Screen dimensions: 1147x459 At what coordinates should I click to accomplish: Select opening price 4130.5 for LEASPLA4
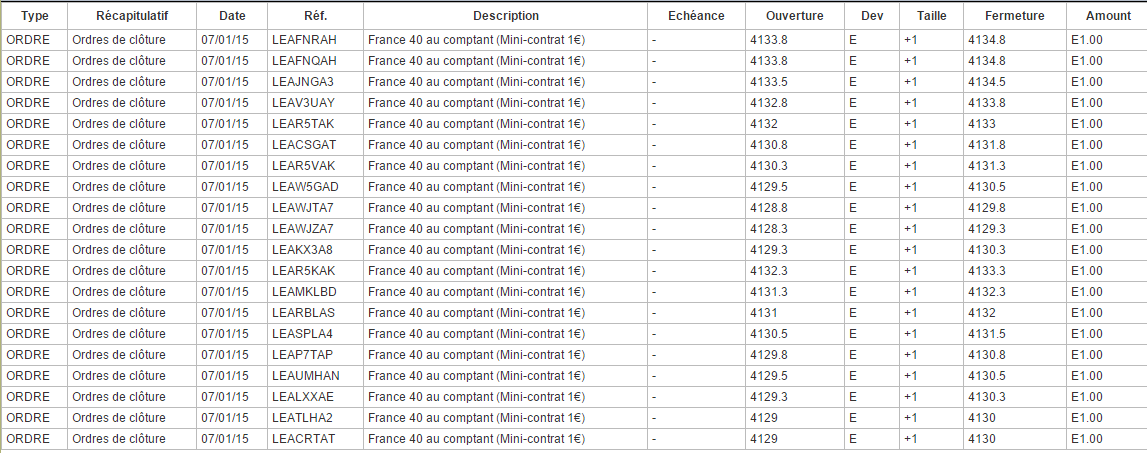point(769,334)
